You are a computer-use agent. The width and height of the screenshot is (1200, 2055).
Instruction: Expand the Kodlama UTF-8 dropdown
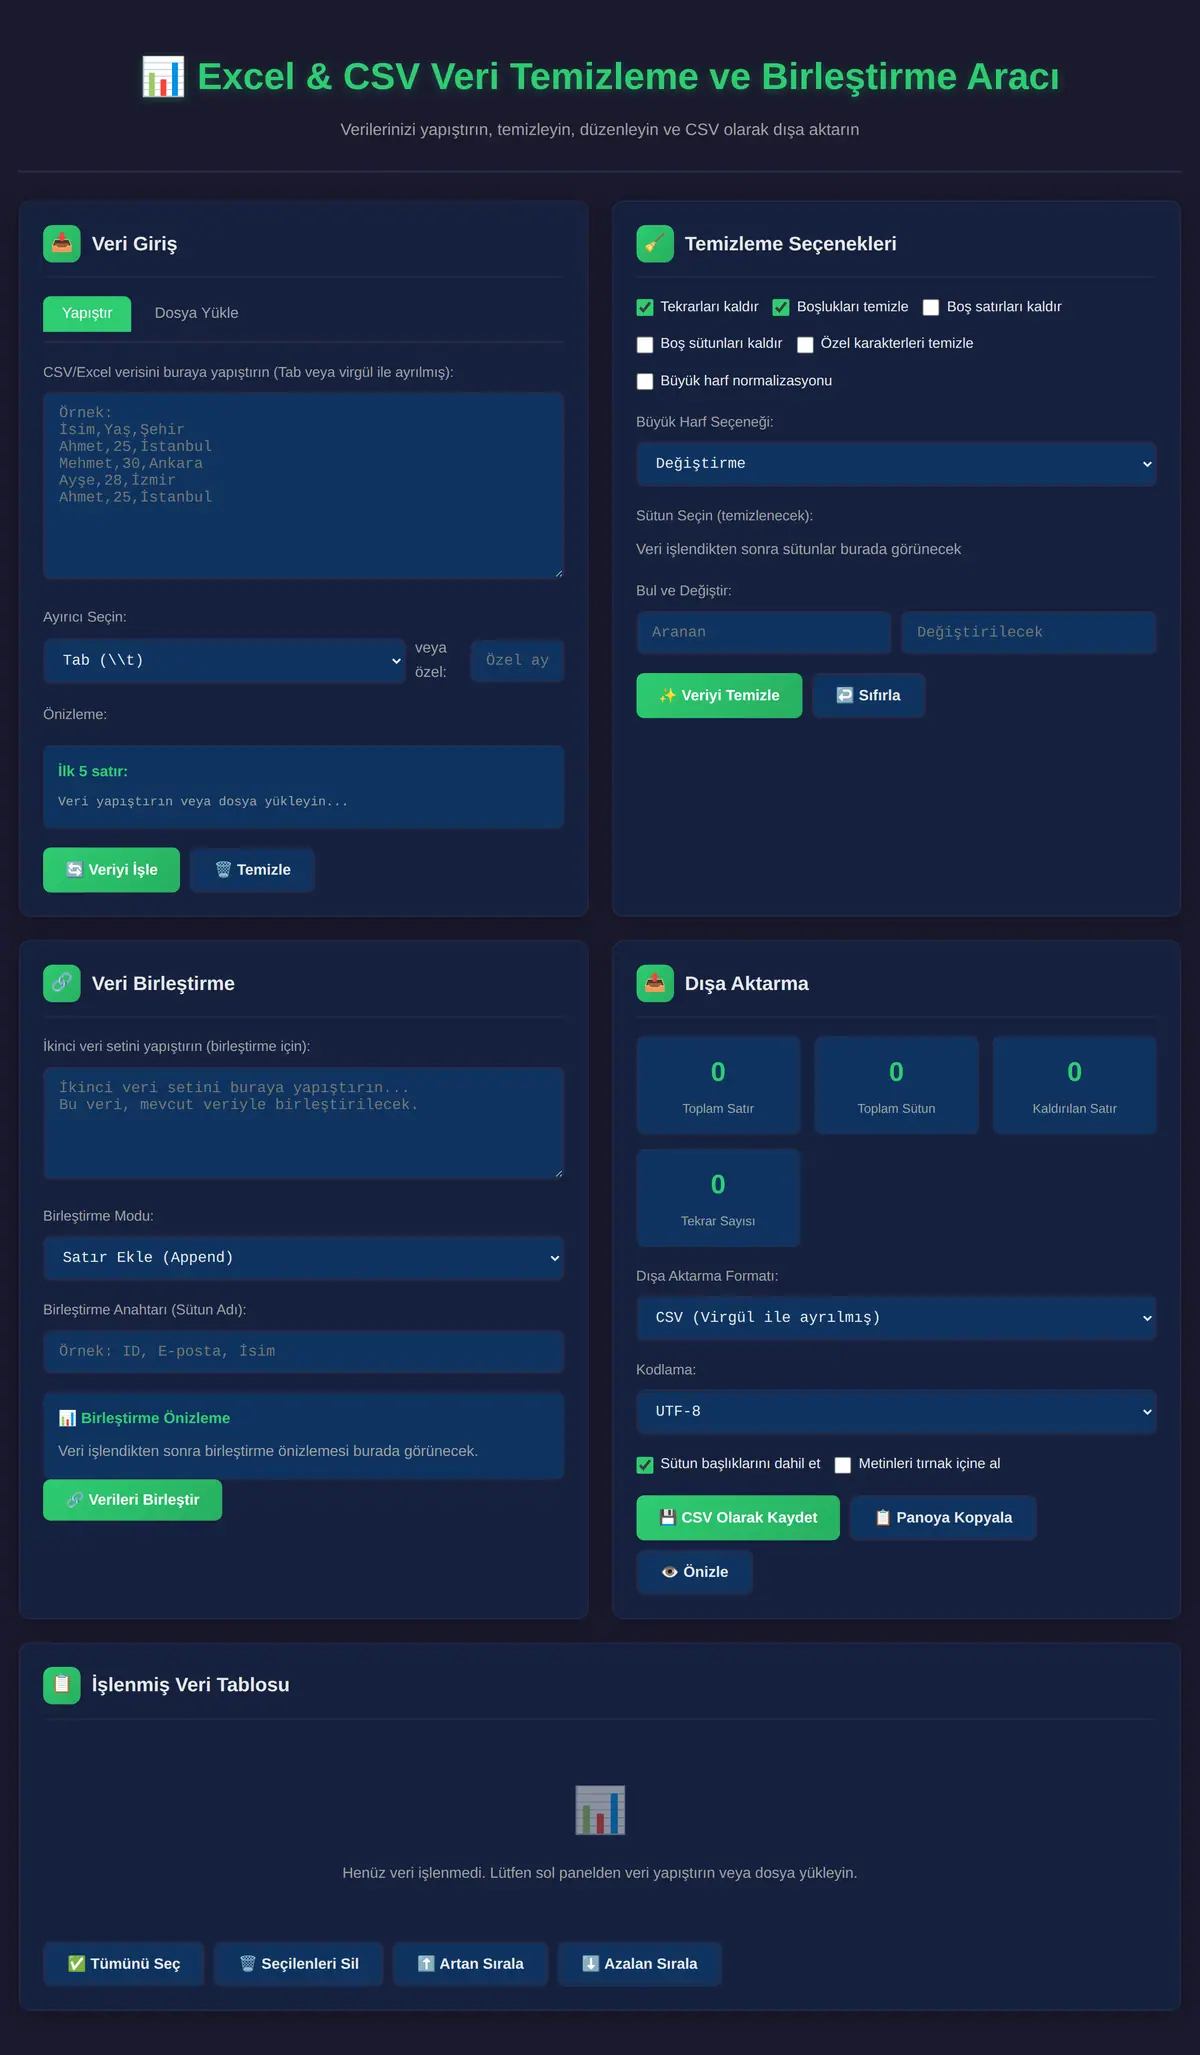point(896,1412)
